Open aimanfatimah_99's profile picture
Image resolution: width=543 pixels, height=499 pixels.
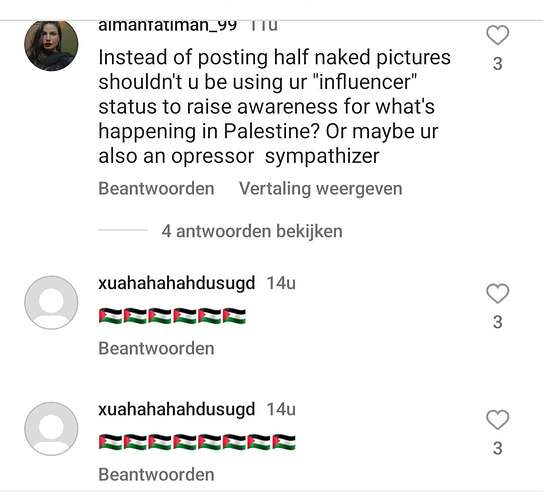51,45
